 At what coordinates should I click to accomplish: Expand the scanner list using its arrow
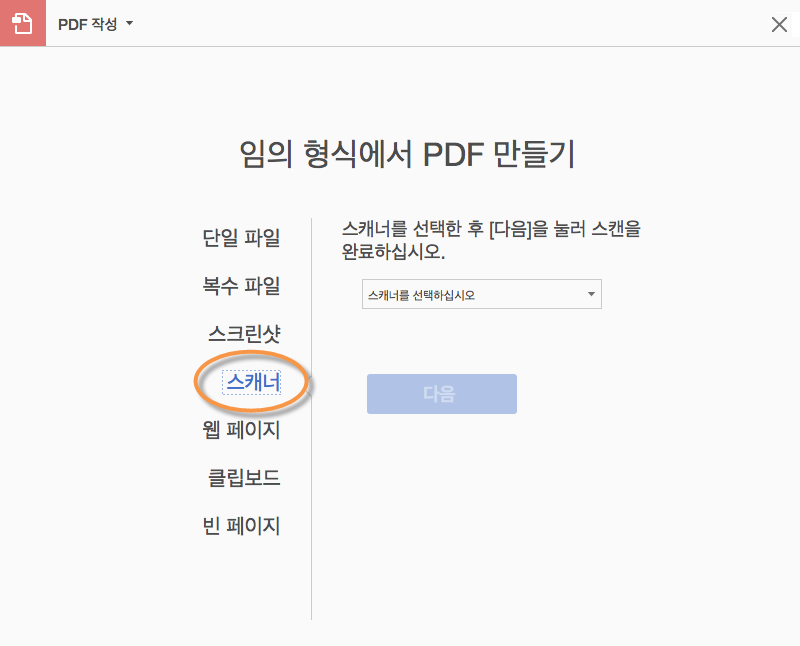[x=591, y=295]
